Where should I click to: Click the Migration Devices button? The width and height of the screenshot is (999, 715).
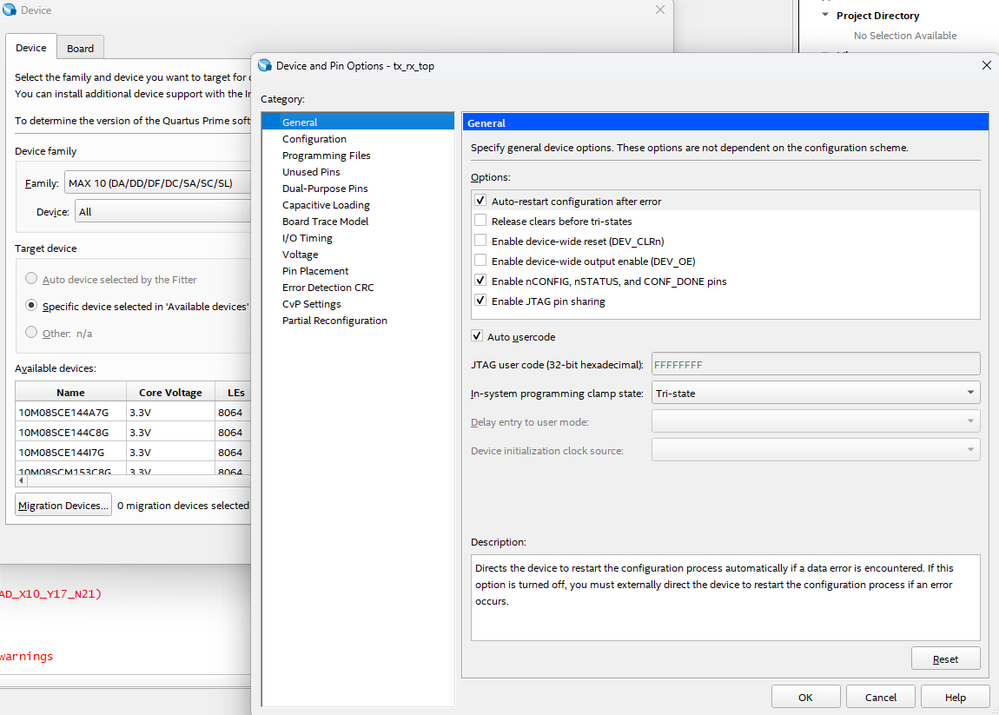(x=63, y=505)
